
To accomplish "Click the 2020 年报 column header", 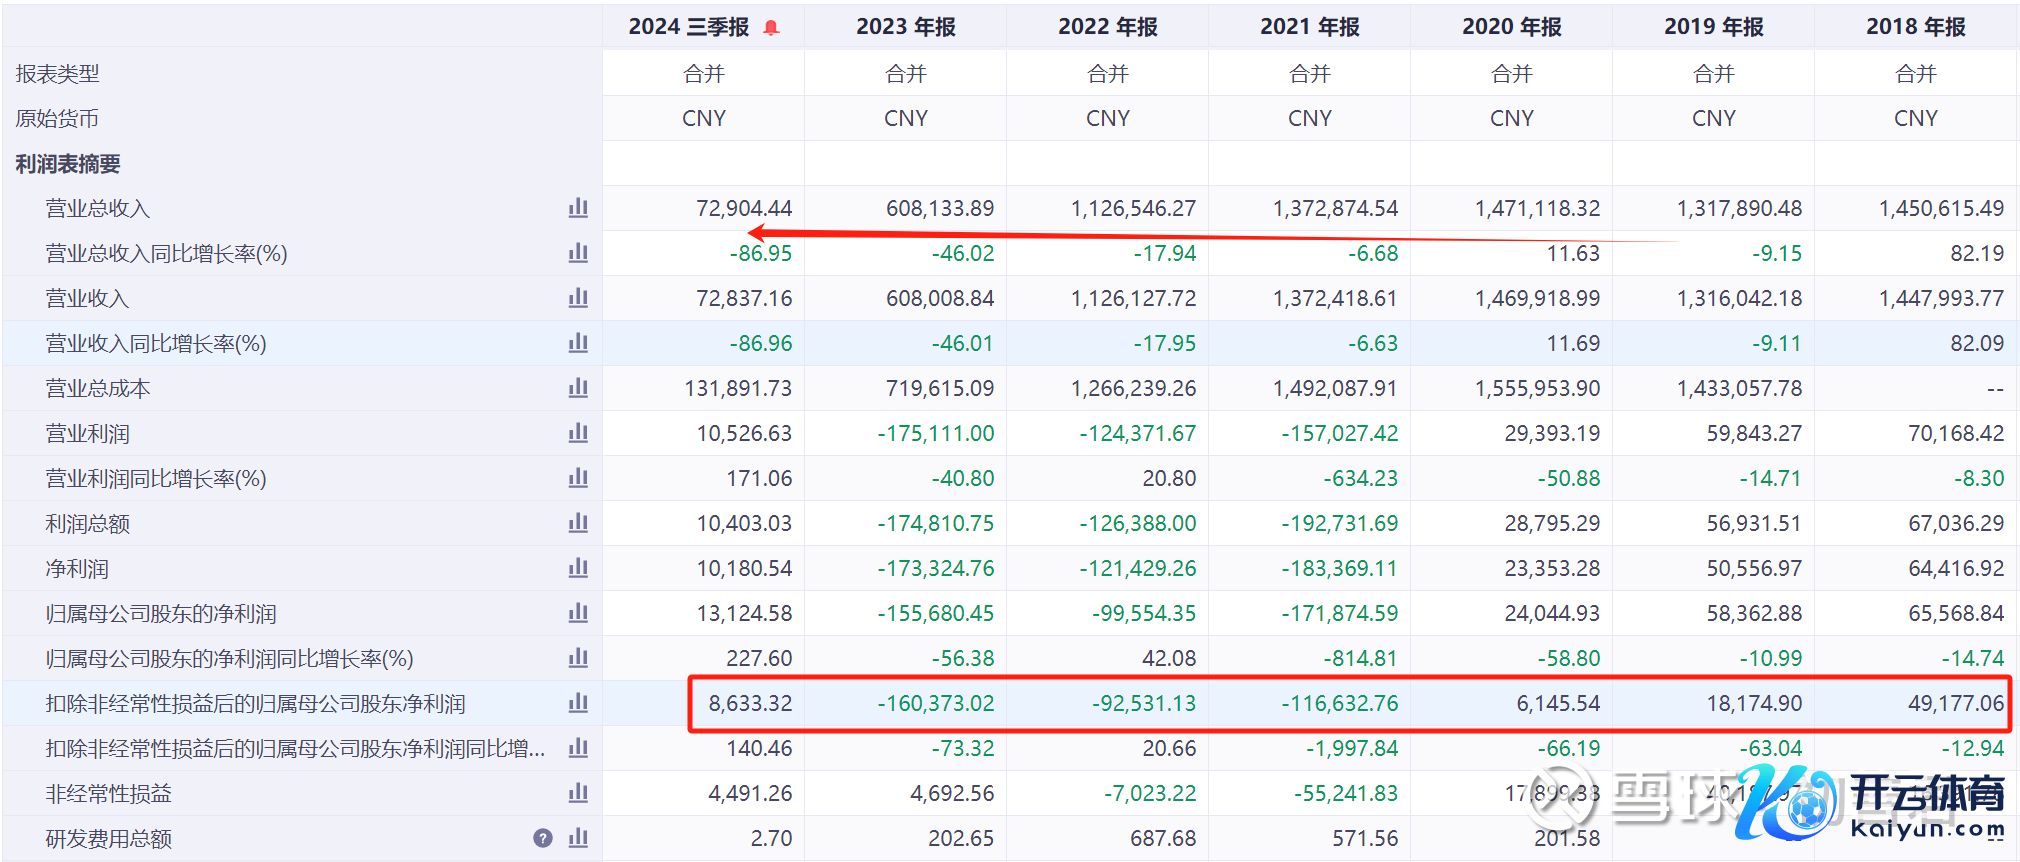I will pyautogui.click(x=1511, y=27).
